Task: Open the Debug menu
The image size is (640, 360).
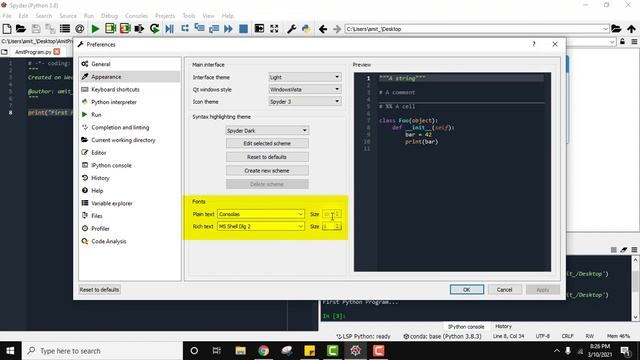Action: coord(109,16)
